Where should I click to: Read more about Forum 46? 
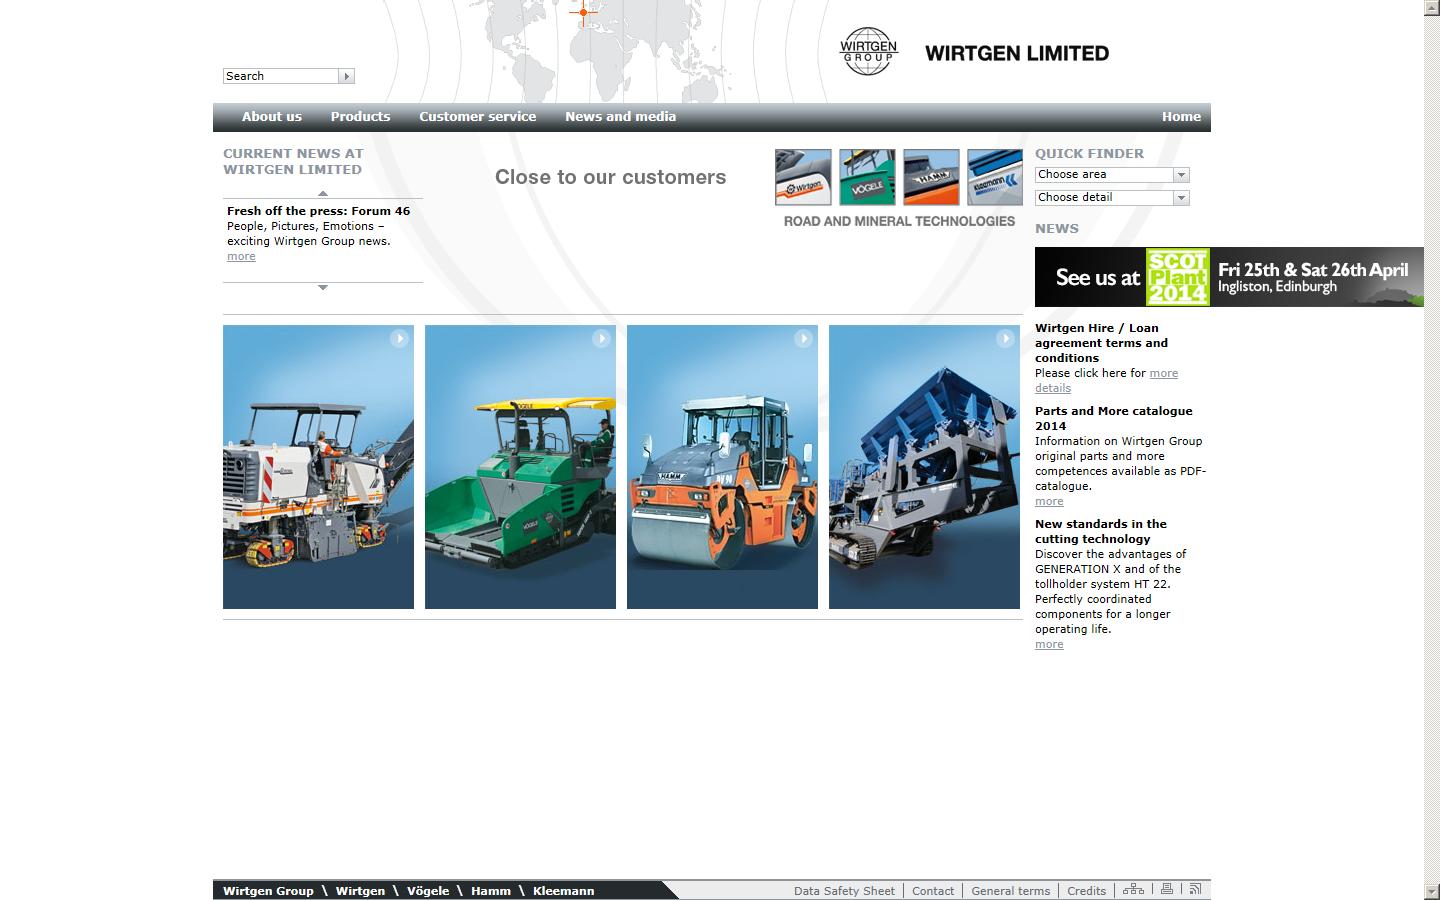point(241,256)
